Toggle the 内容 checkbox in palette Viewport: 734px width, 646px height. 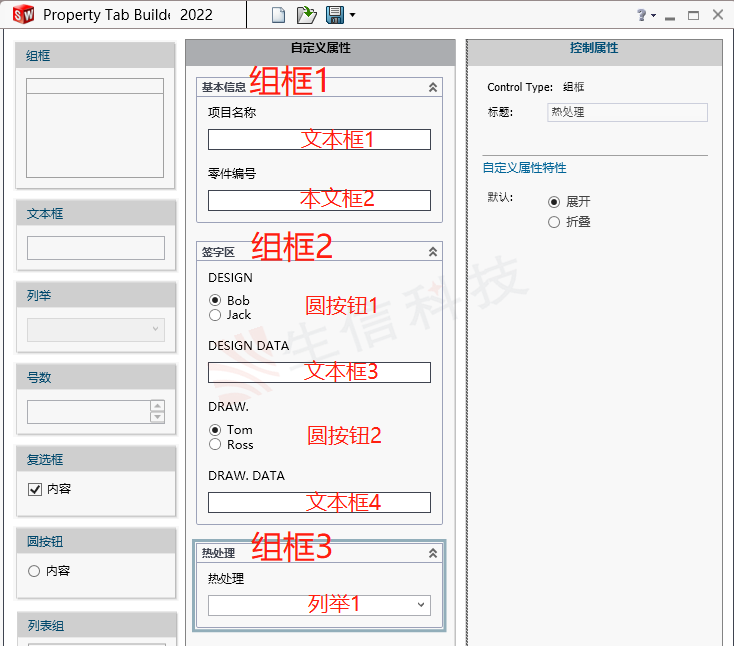point(35,490)
